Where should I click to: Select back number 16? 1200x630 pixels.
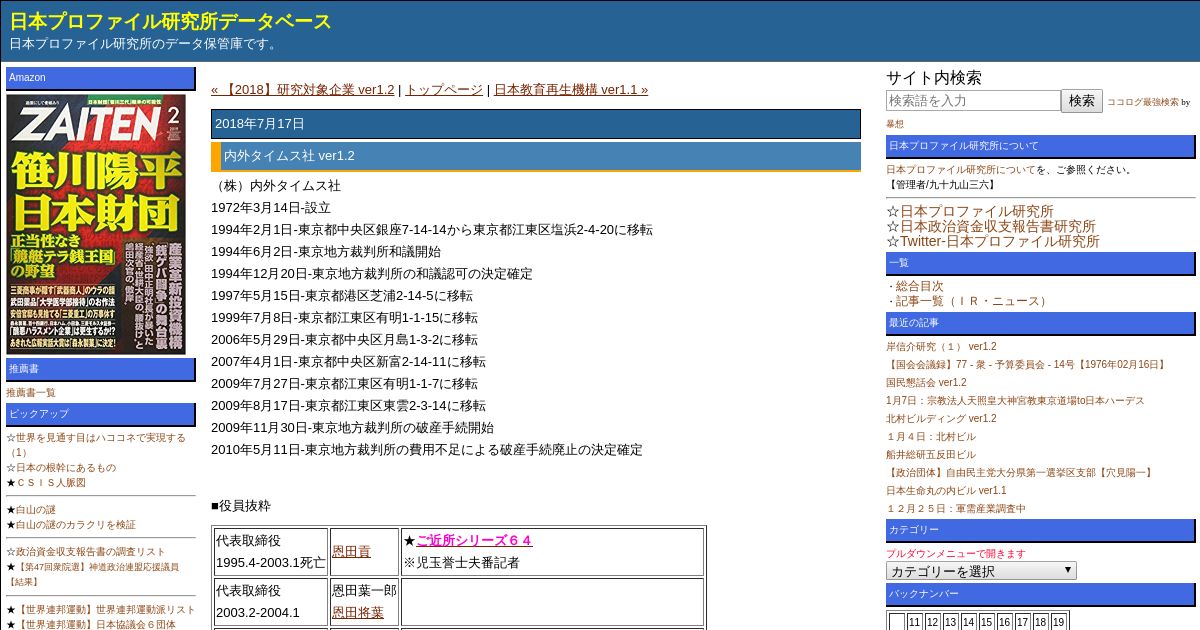1005,622
